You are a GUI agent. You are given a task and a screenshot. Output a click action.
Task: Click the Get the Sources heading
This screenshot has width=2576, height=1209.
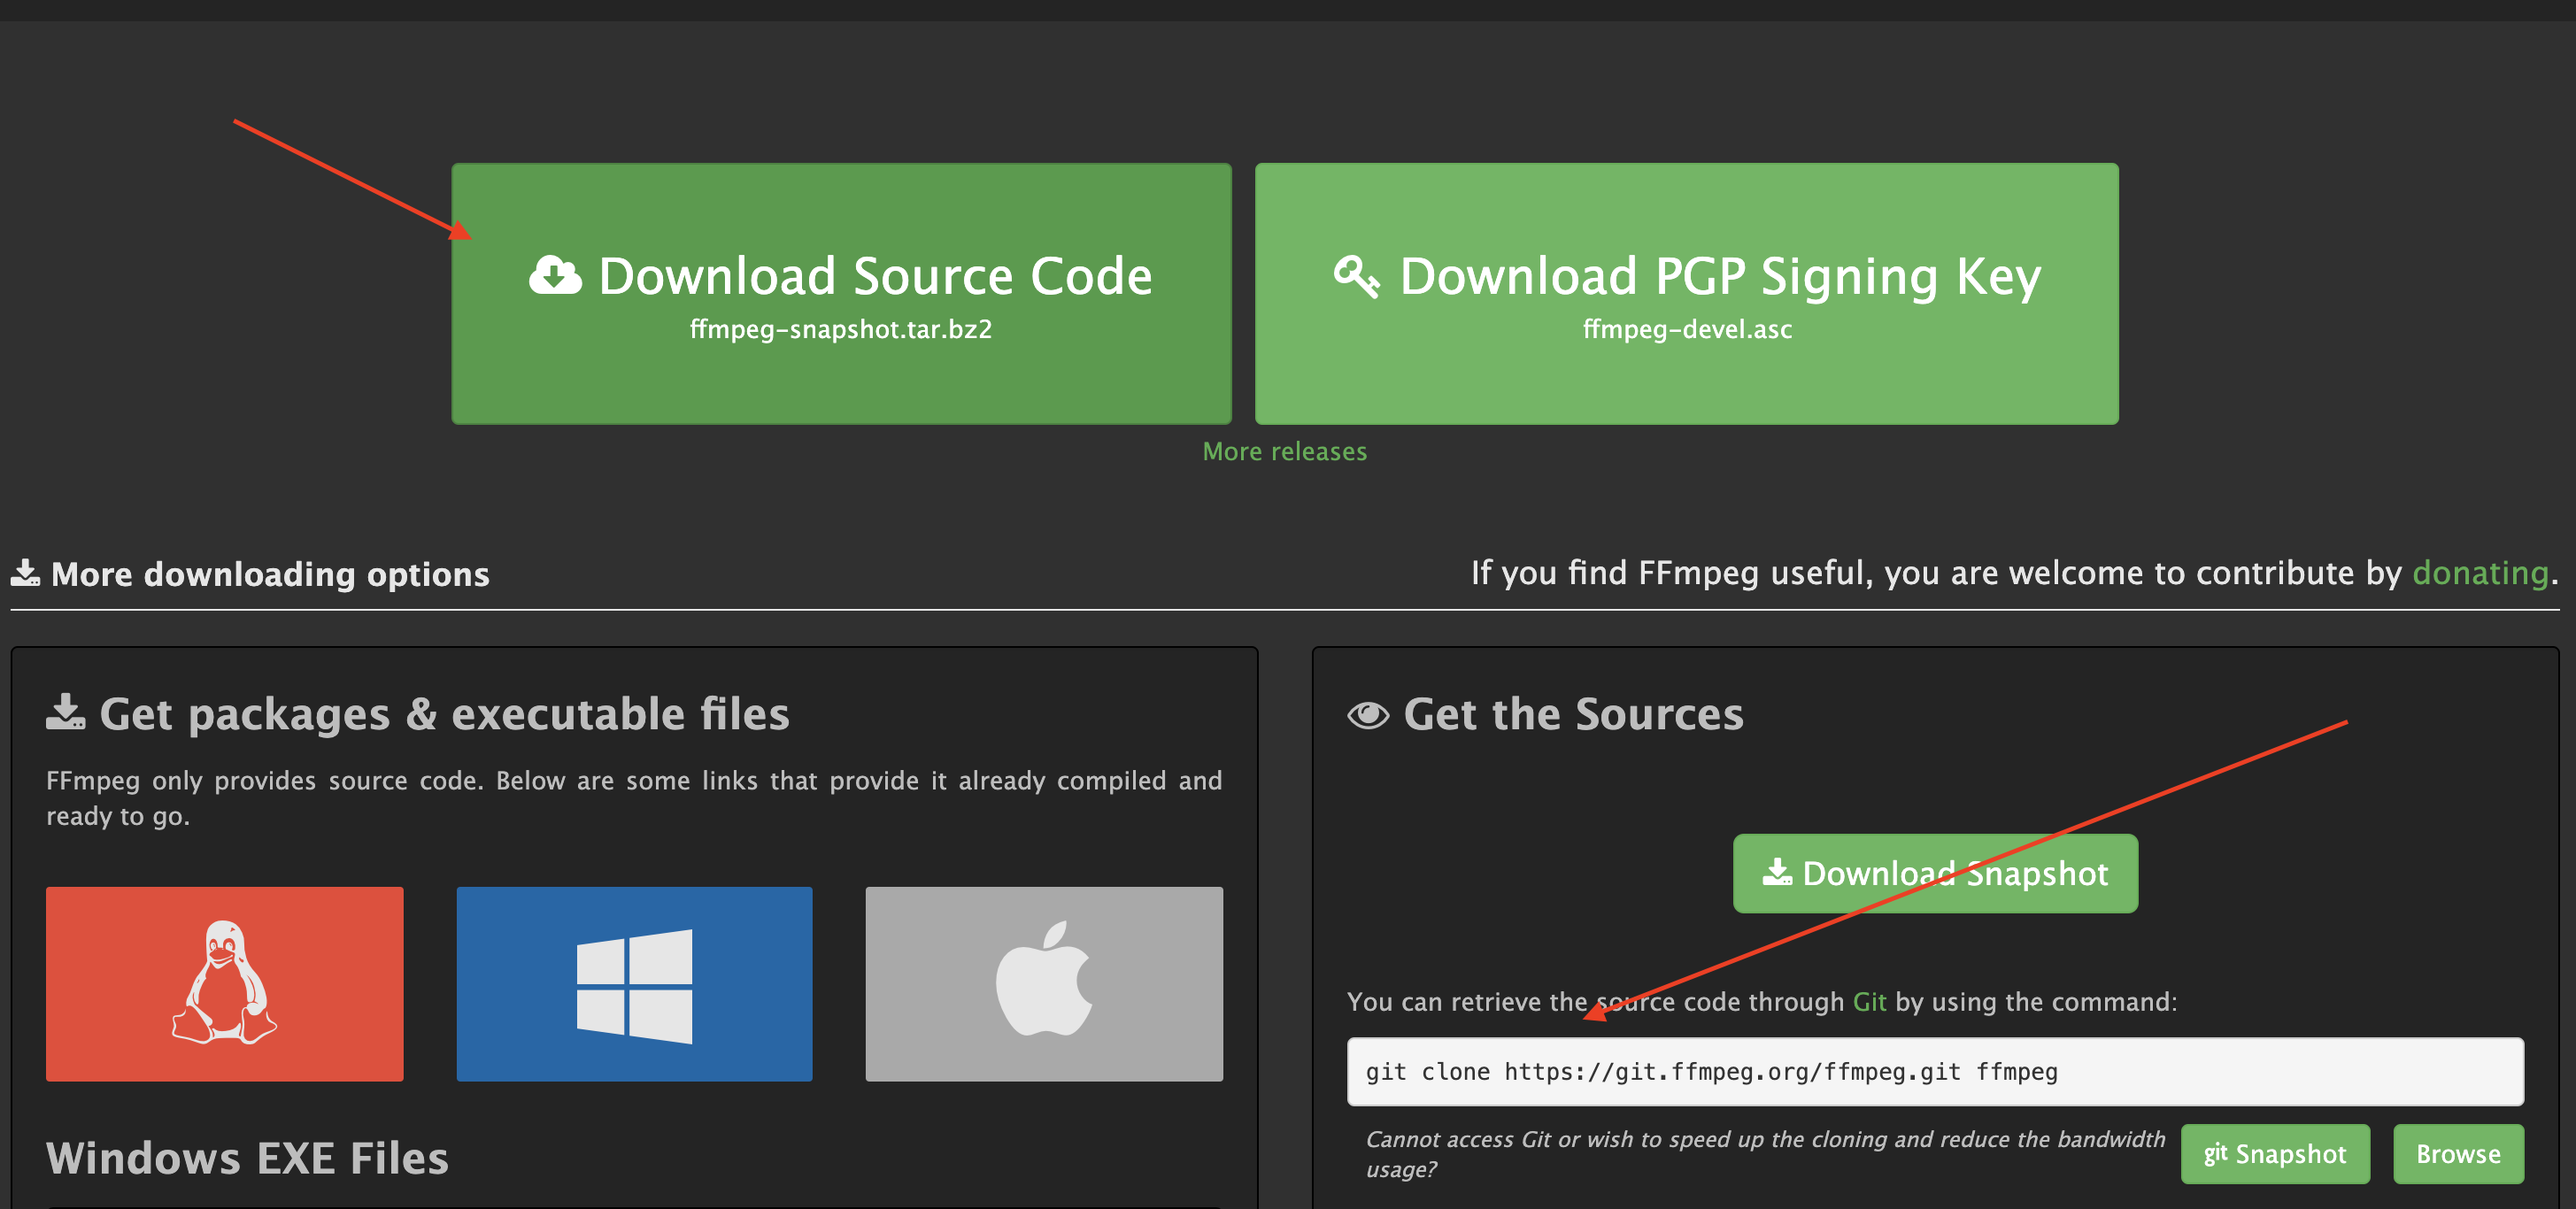click(x=1573, y=714)
